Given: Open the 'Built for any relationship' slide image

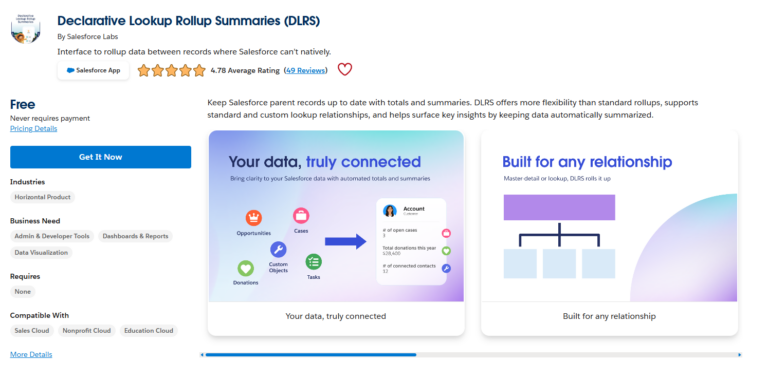Looking at the screenshot, I should coord(609,216).
